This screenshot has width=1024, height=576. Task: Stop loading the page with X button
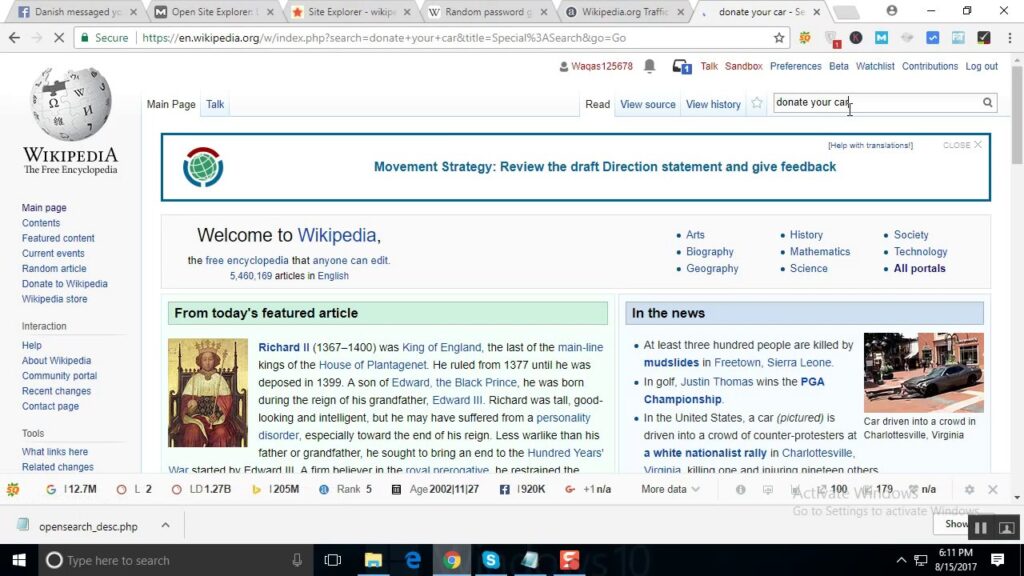[x=59, y=38]
